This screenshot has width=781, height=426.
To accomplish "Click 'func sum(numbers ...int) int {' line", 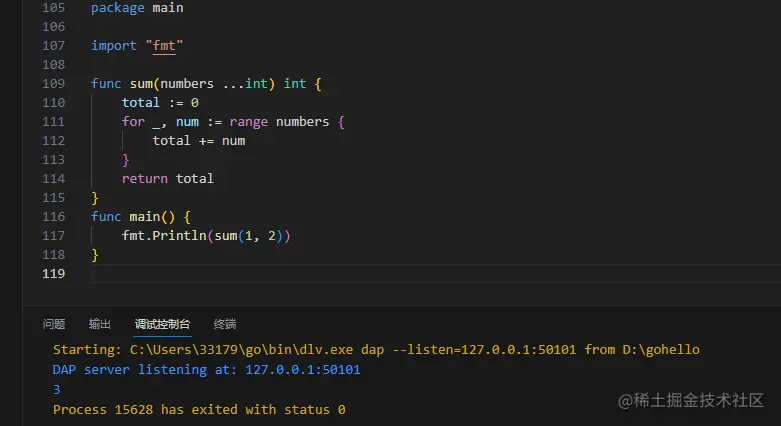I will (x=206, y=84).
